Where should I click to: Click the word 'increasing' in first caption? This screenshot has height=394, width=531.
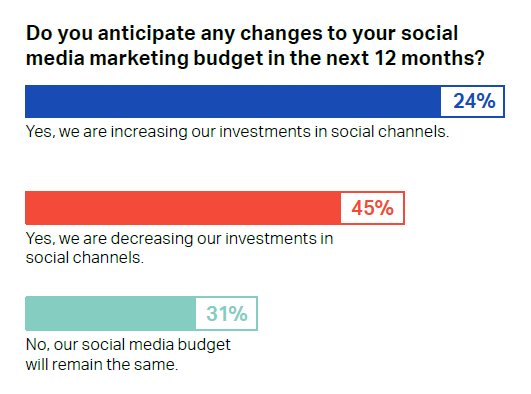[x=149, y=132]
